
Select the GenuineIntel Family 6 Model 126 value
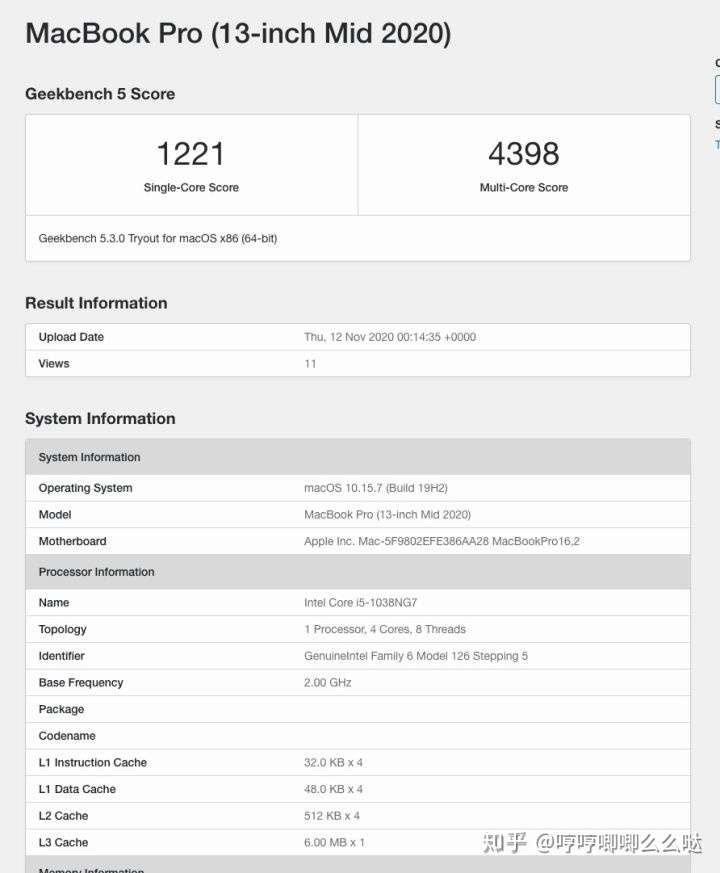click(x=416, y=656)
